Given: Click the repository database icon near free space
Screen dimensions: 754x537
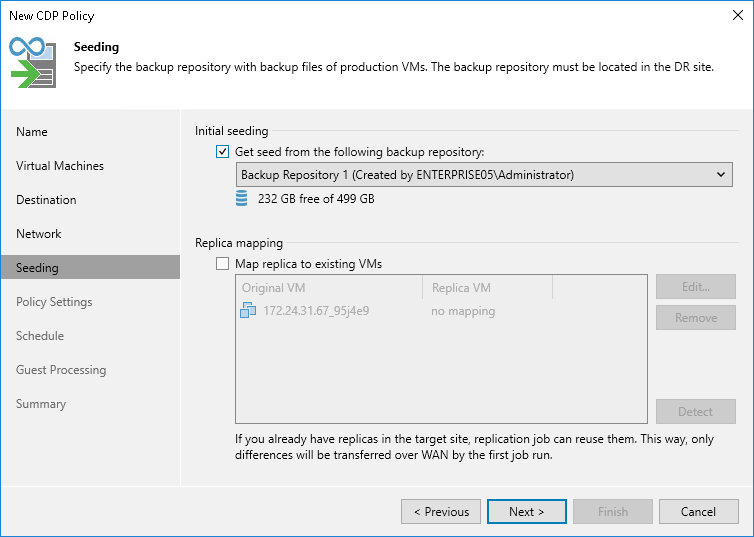Looking at the screenshot, I should [x=241, y=198].
